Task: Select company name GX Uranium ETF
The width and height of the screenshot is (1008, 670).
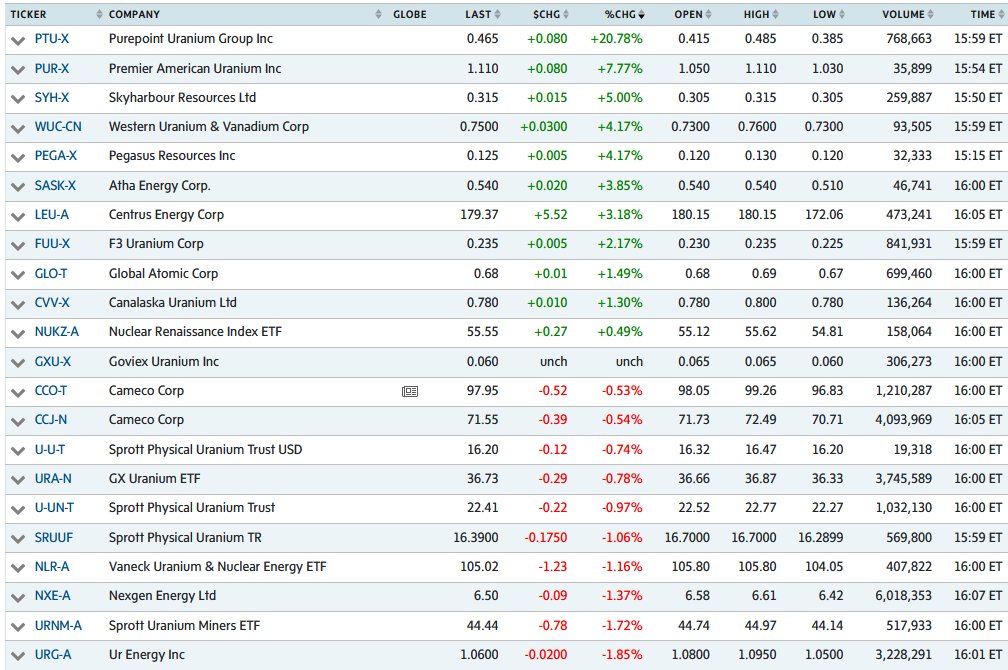Action: [154, 478]
